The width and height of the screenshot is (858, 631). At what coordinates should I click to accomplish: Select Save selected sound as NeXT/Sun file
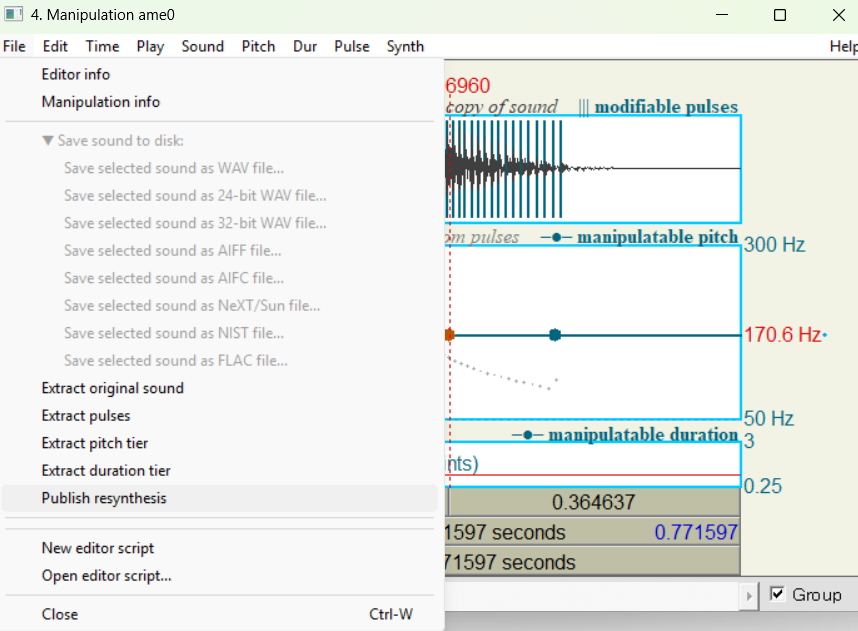click(219, 305)
